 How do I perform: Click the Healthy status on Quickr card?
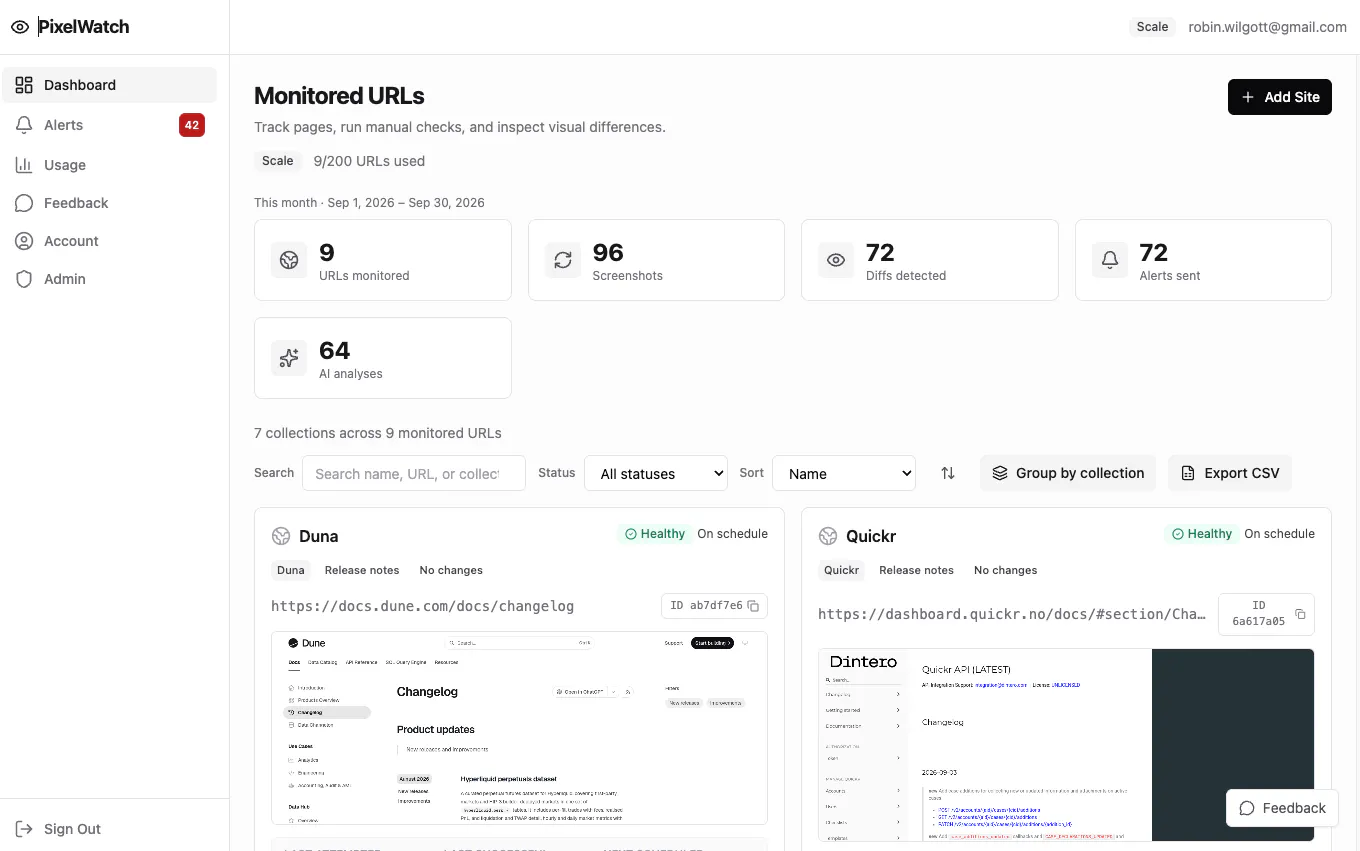tap(1202, 534)
